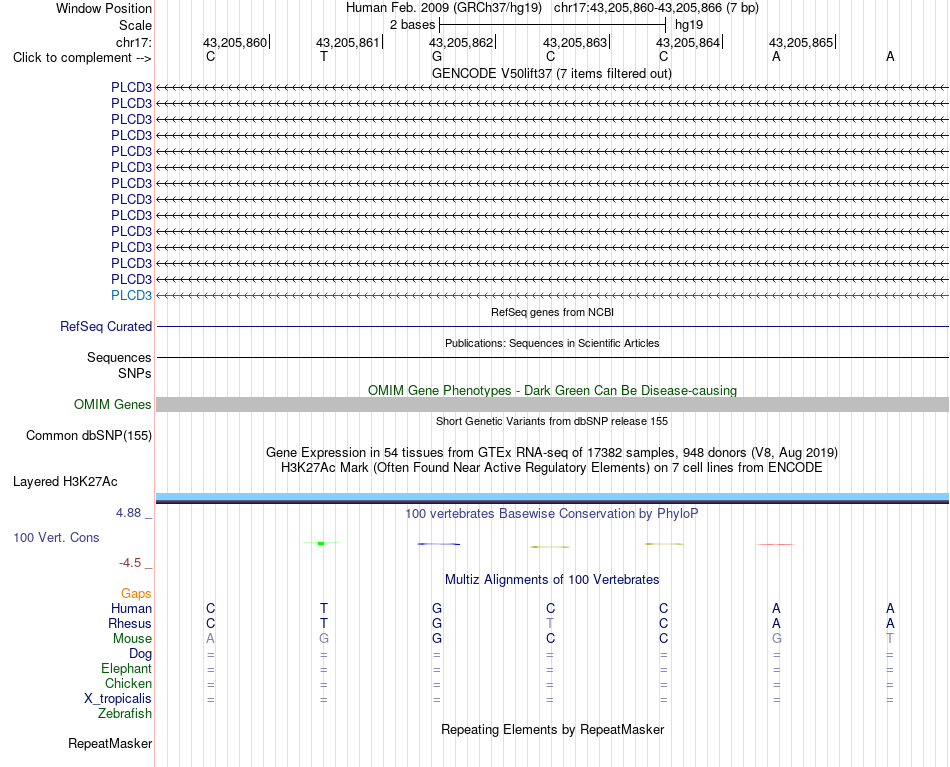Viewport: 950px width, 767px height.
Task: Click the 100 Vert. Cons track label
Action: point(56,537)
